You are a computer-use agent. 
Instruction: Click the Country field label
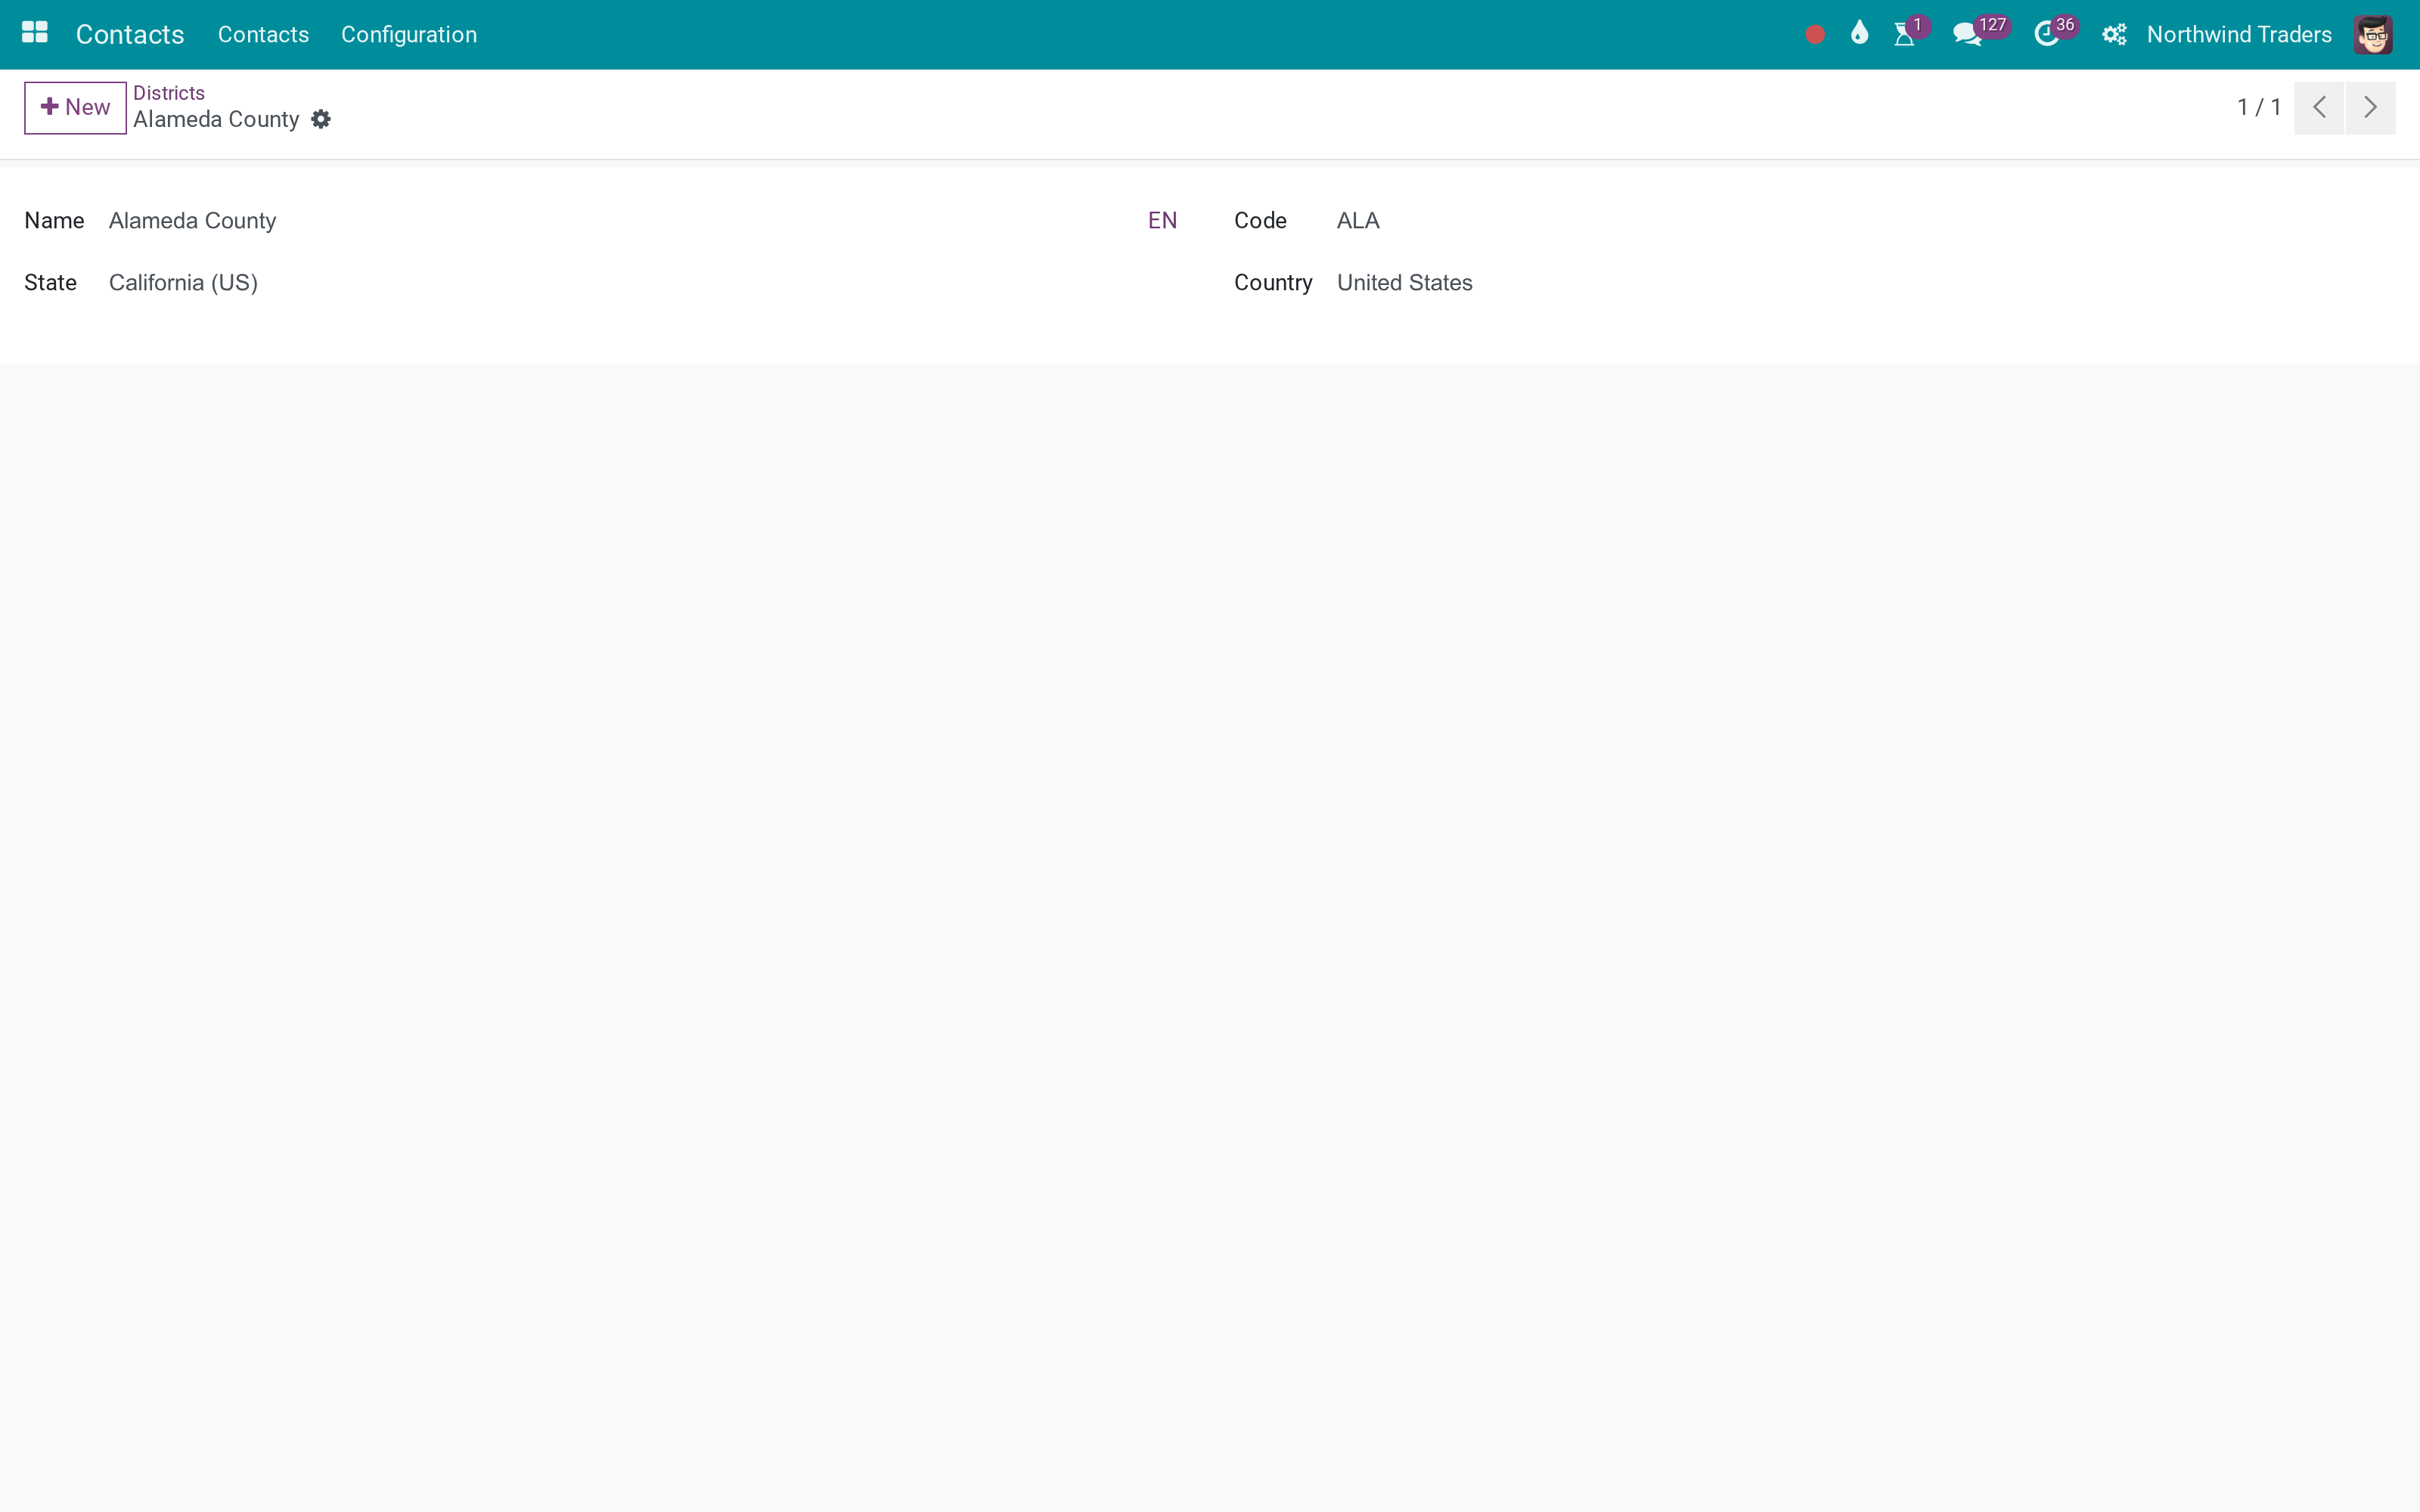[1273, 283]
